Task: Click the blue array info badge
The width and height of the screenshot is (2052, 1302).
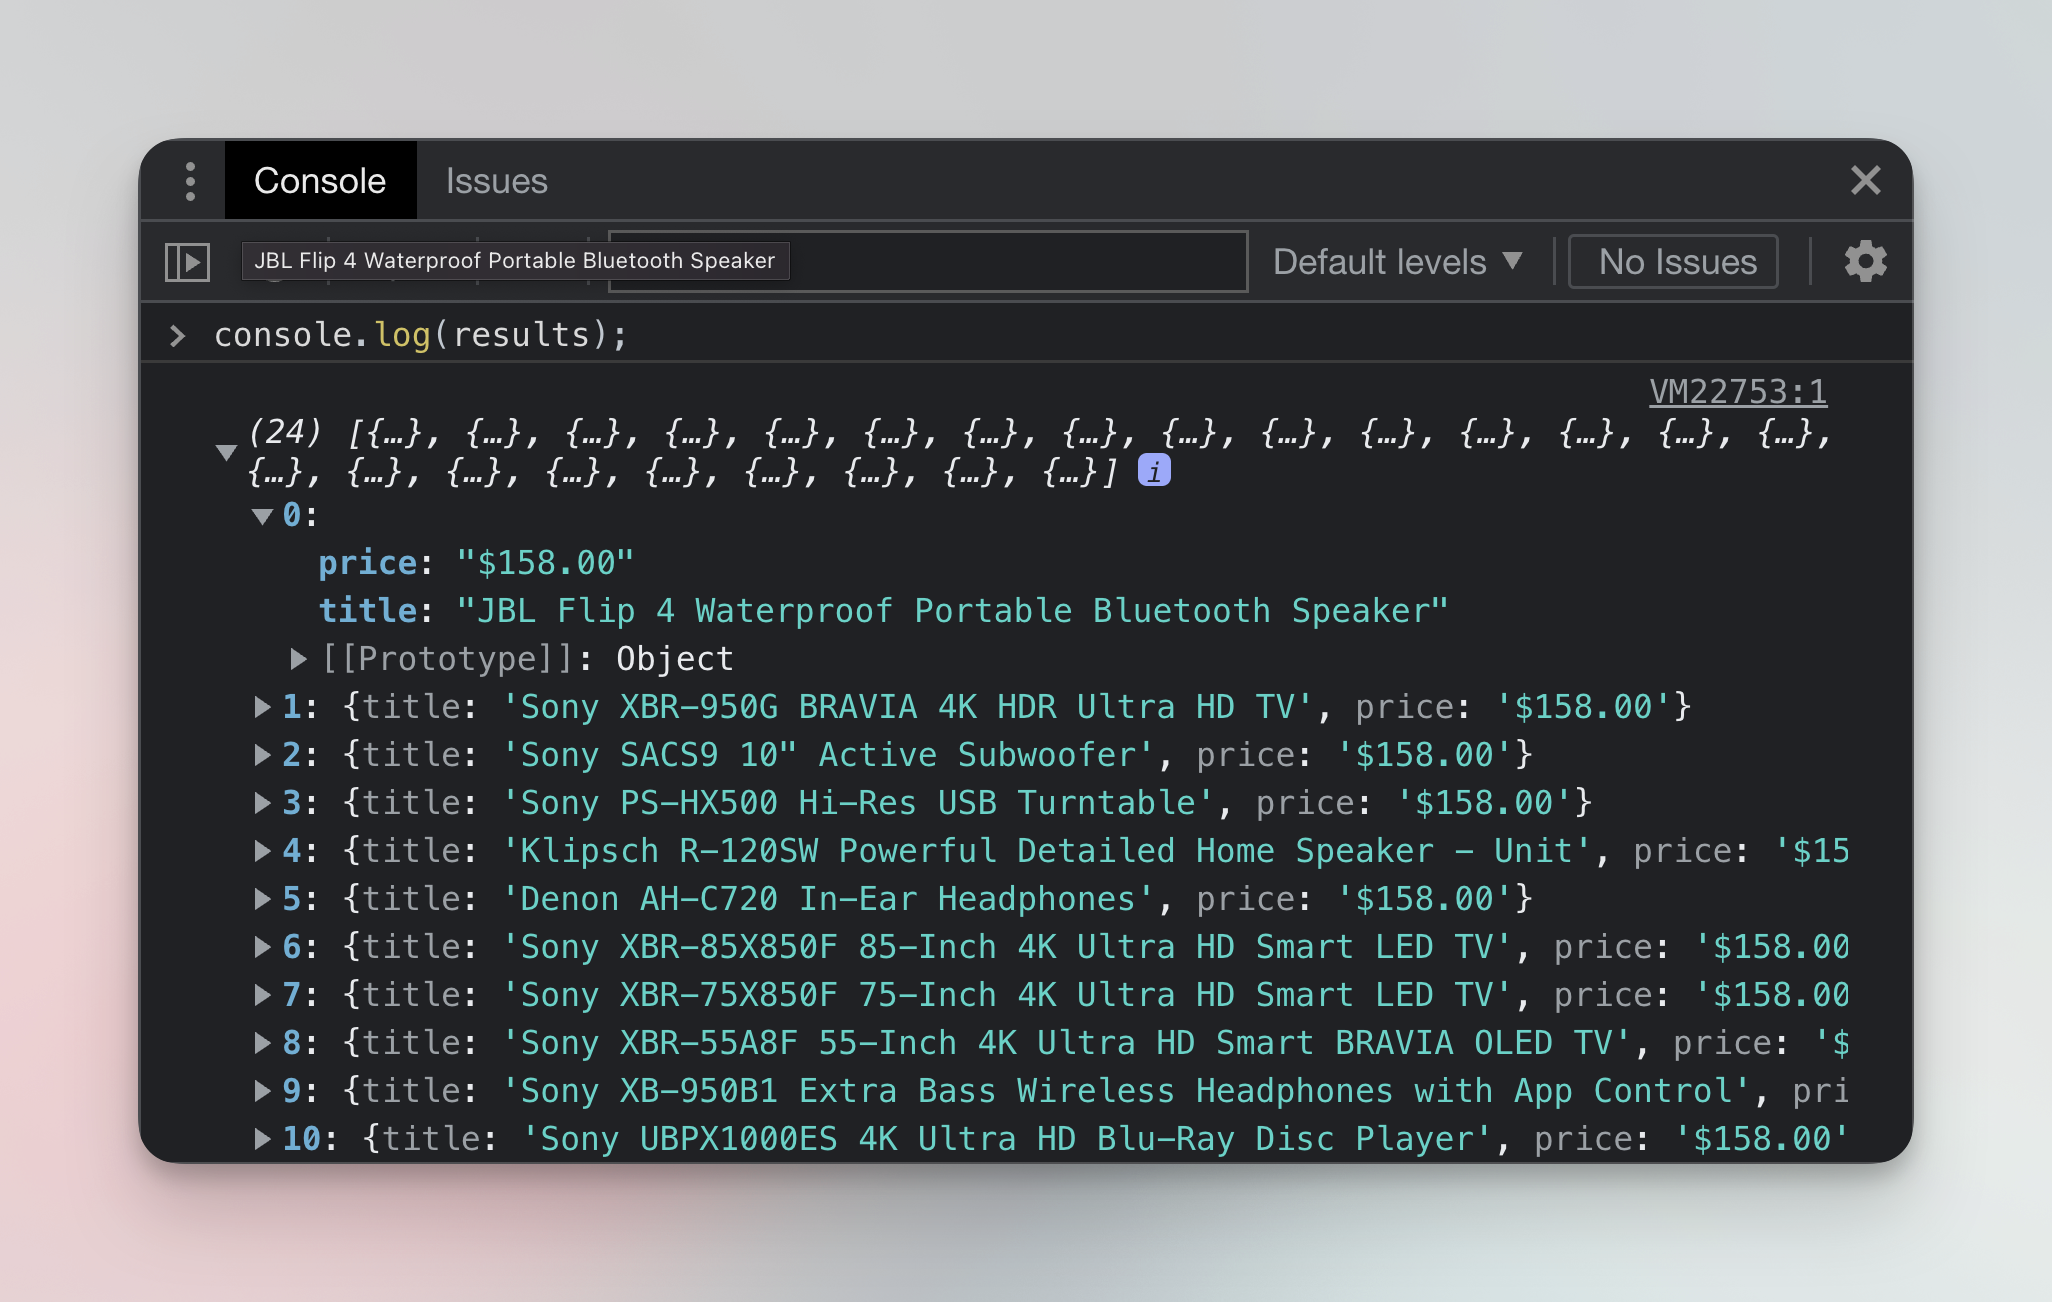Action: [1154, 470]
